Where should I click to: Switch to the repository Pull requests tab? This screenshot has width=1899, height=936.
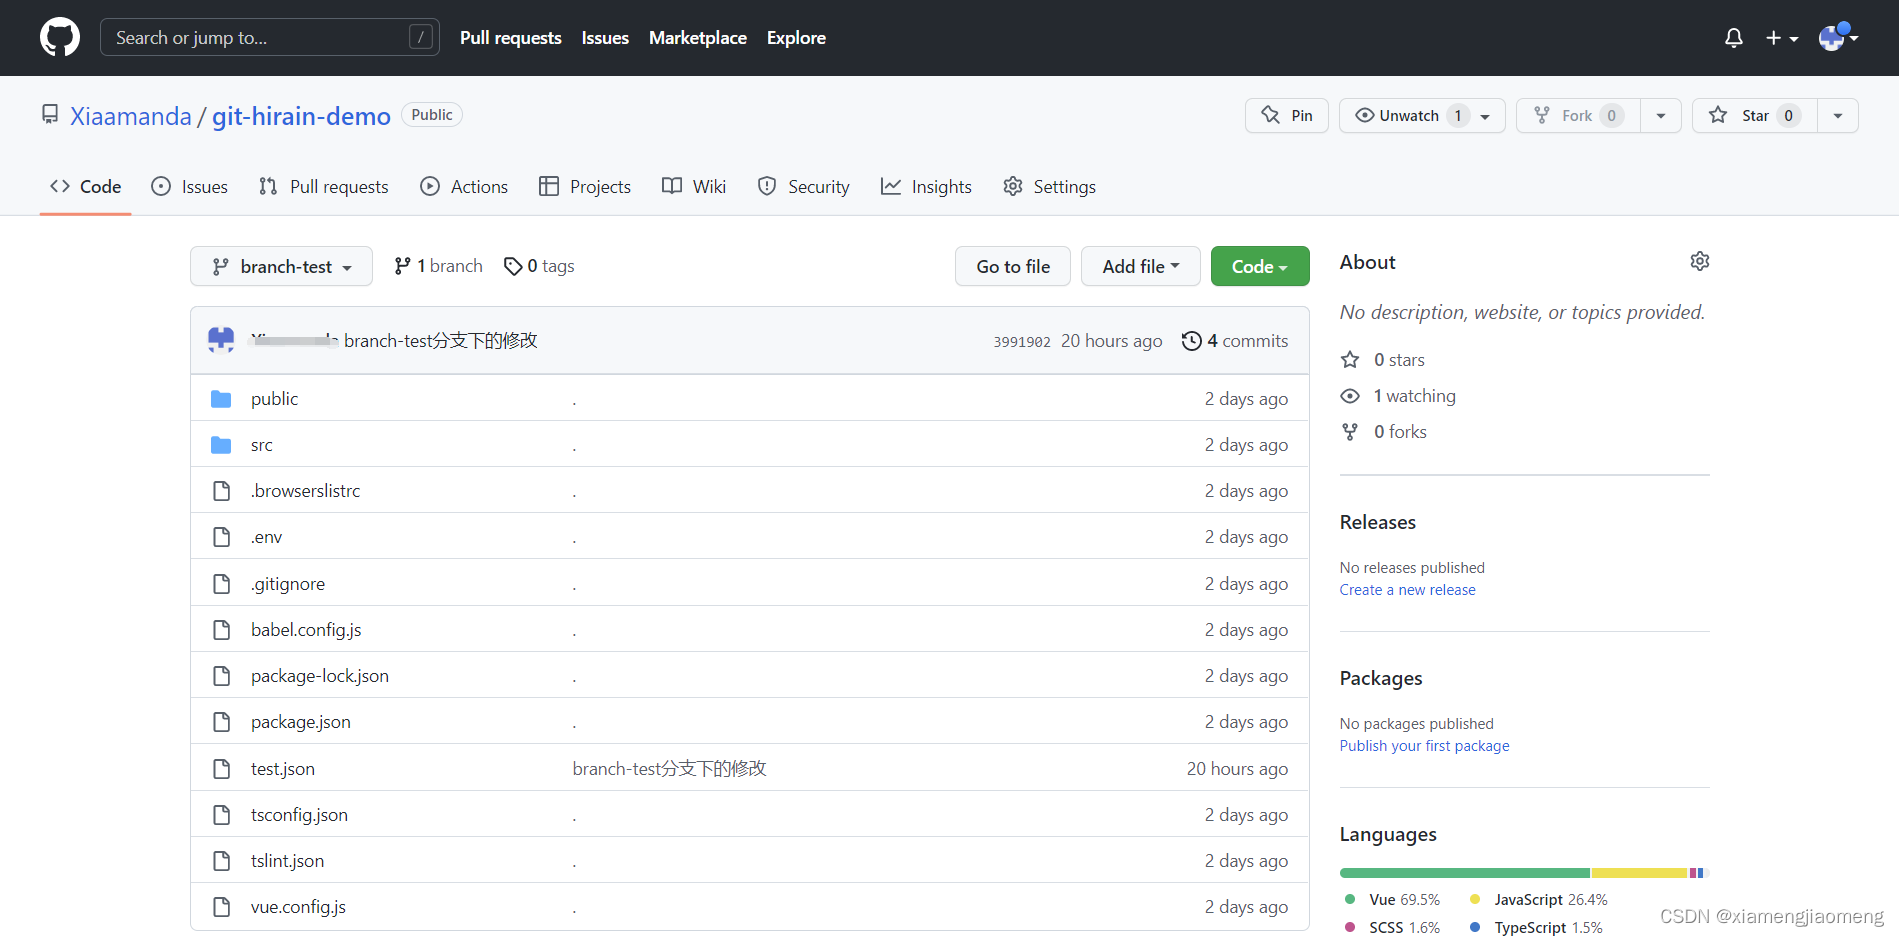click(324, 187)
